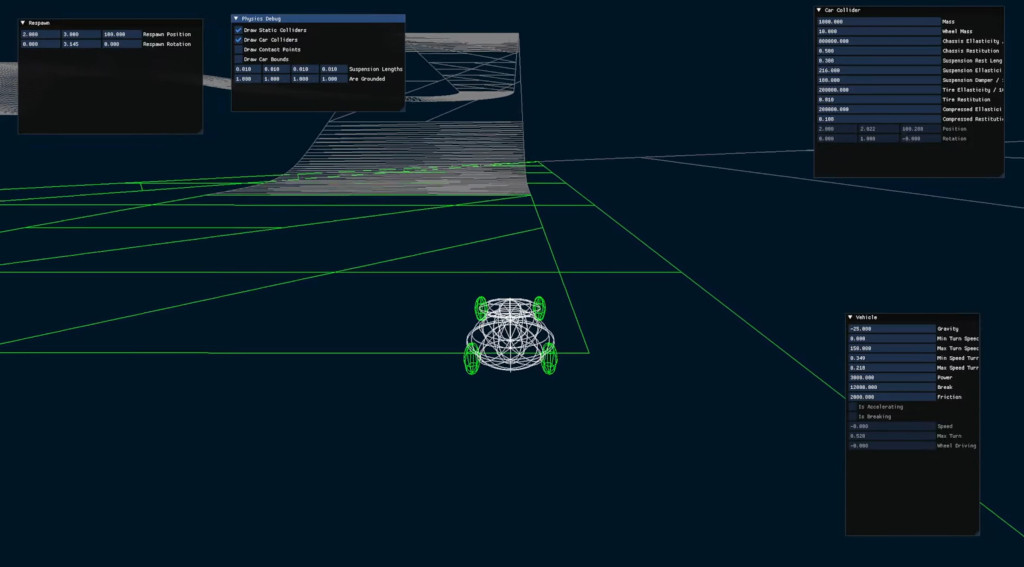Image resolution: width=1024 pixels, height=567 pixels.
Task: Collapse the Car Collider panel triangle
Action: coord(819,10)
